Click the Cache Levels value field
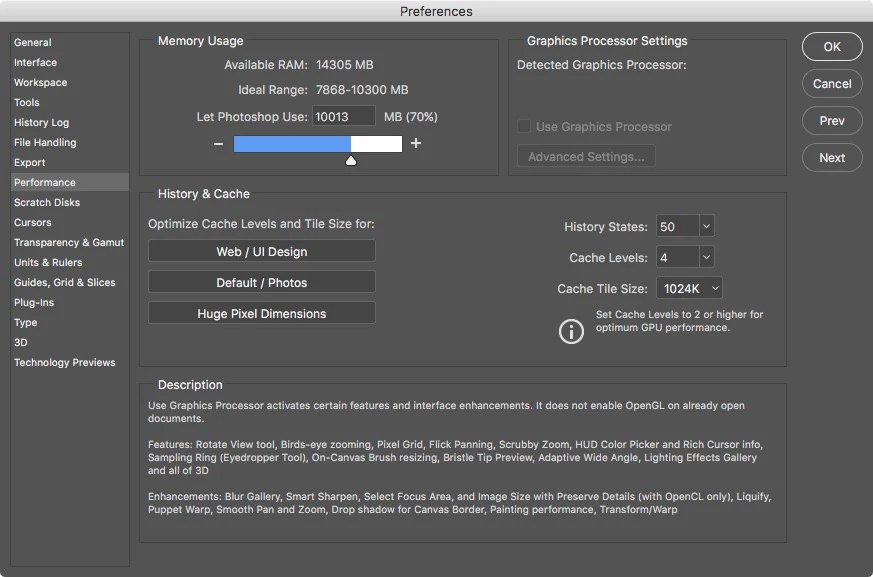This screenshot has width=873, height=577. (678, 257)
